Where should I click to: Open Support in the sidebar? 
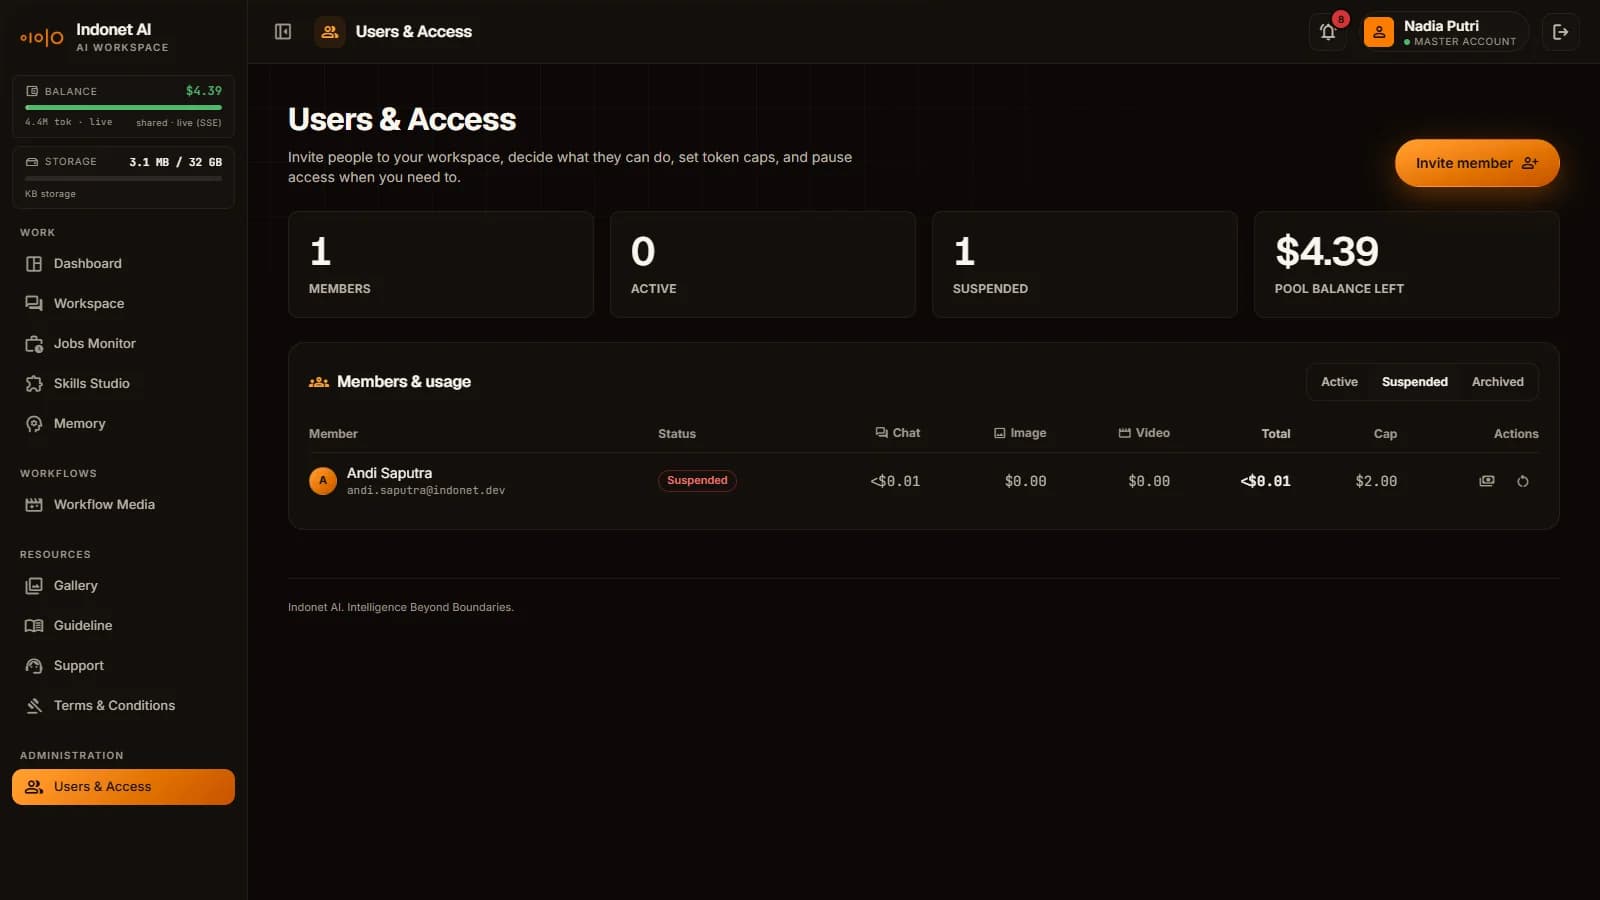click(123, 666)
